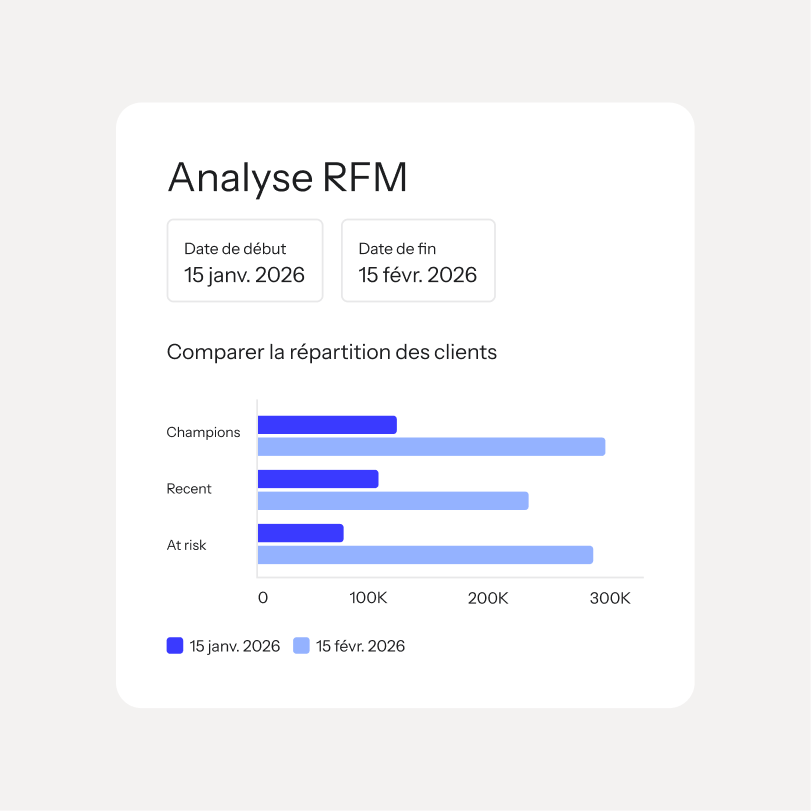Click the 15 janv. 2026 legend text
Viewport: 811px width, 811px height.
click(235, 647)
